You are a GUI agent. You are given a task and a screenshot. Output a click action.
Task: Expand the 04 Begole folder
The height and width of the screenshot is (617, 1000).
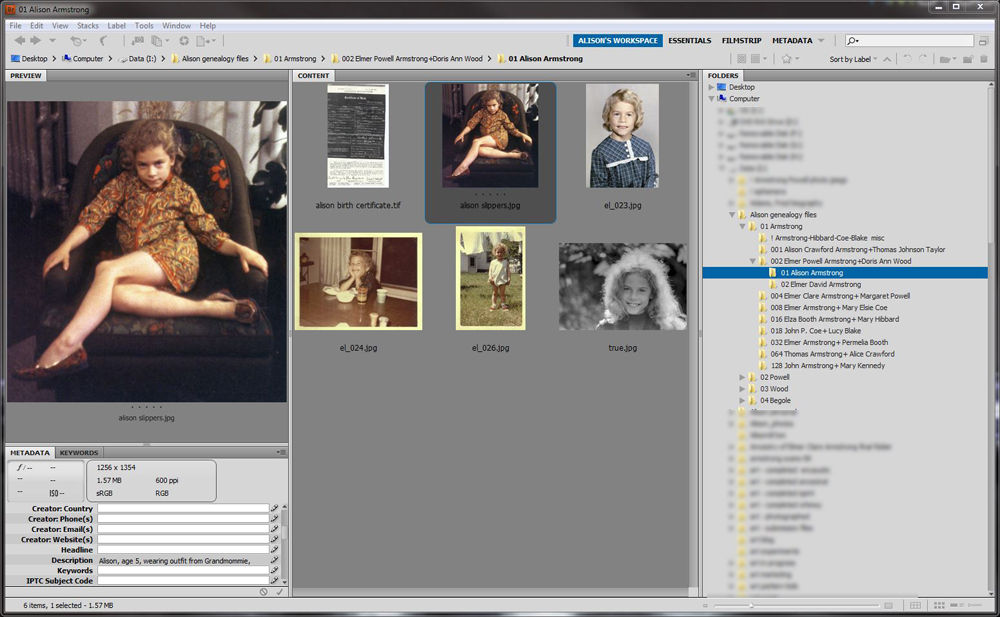742,401
